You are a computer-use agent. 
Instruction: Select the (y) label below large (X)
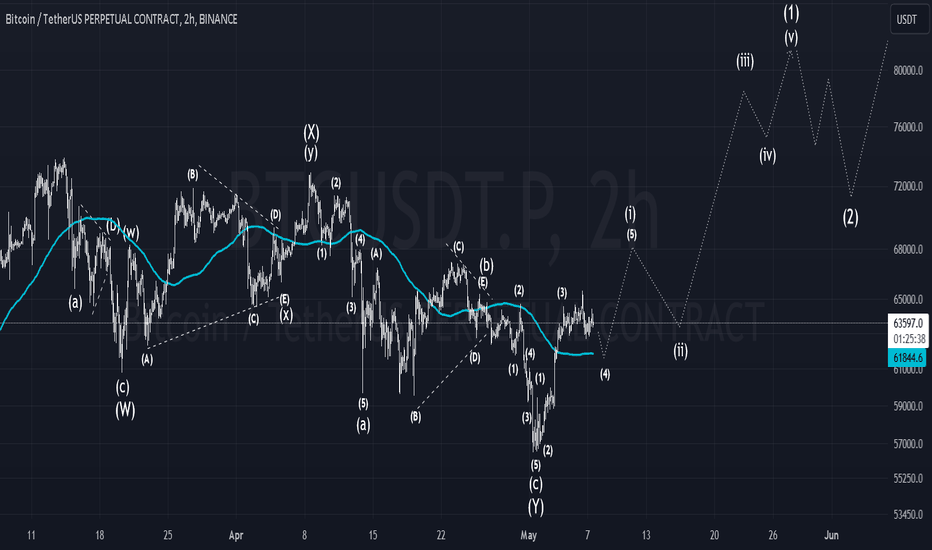tap(311, 152)
